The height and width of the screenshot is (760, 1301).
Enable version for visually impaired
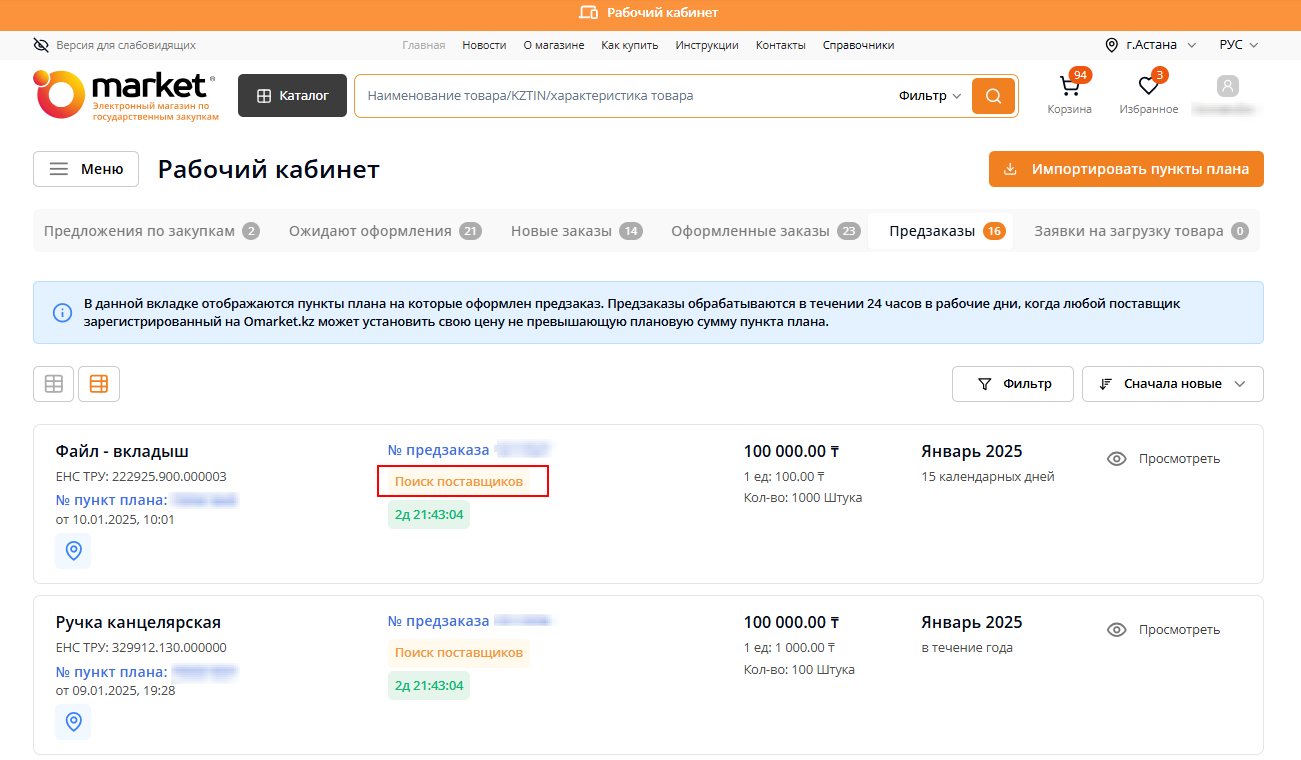pyautogui.click(x=114, y=45)
